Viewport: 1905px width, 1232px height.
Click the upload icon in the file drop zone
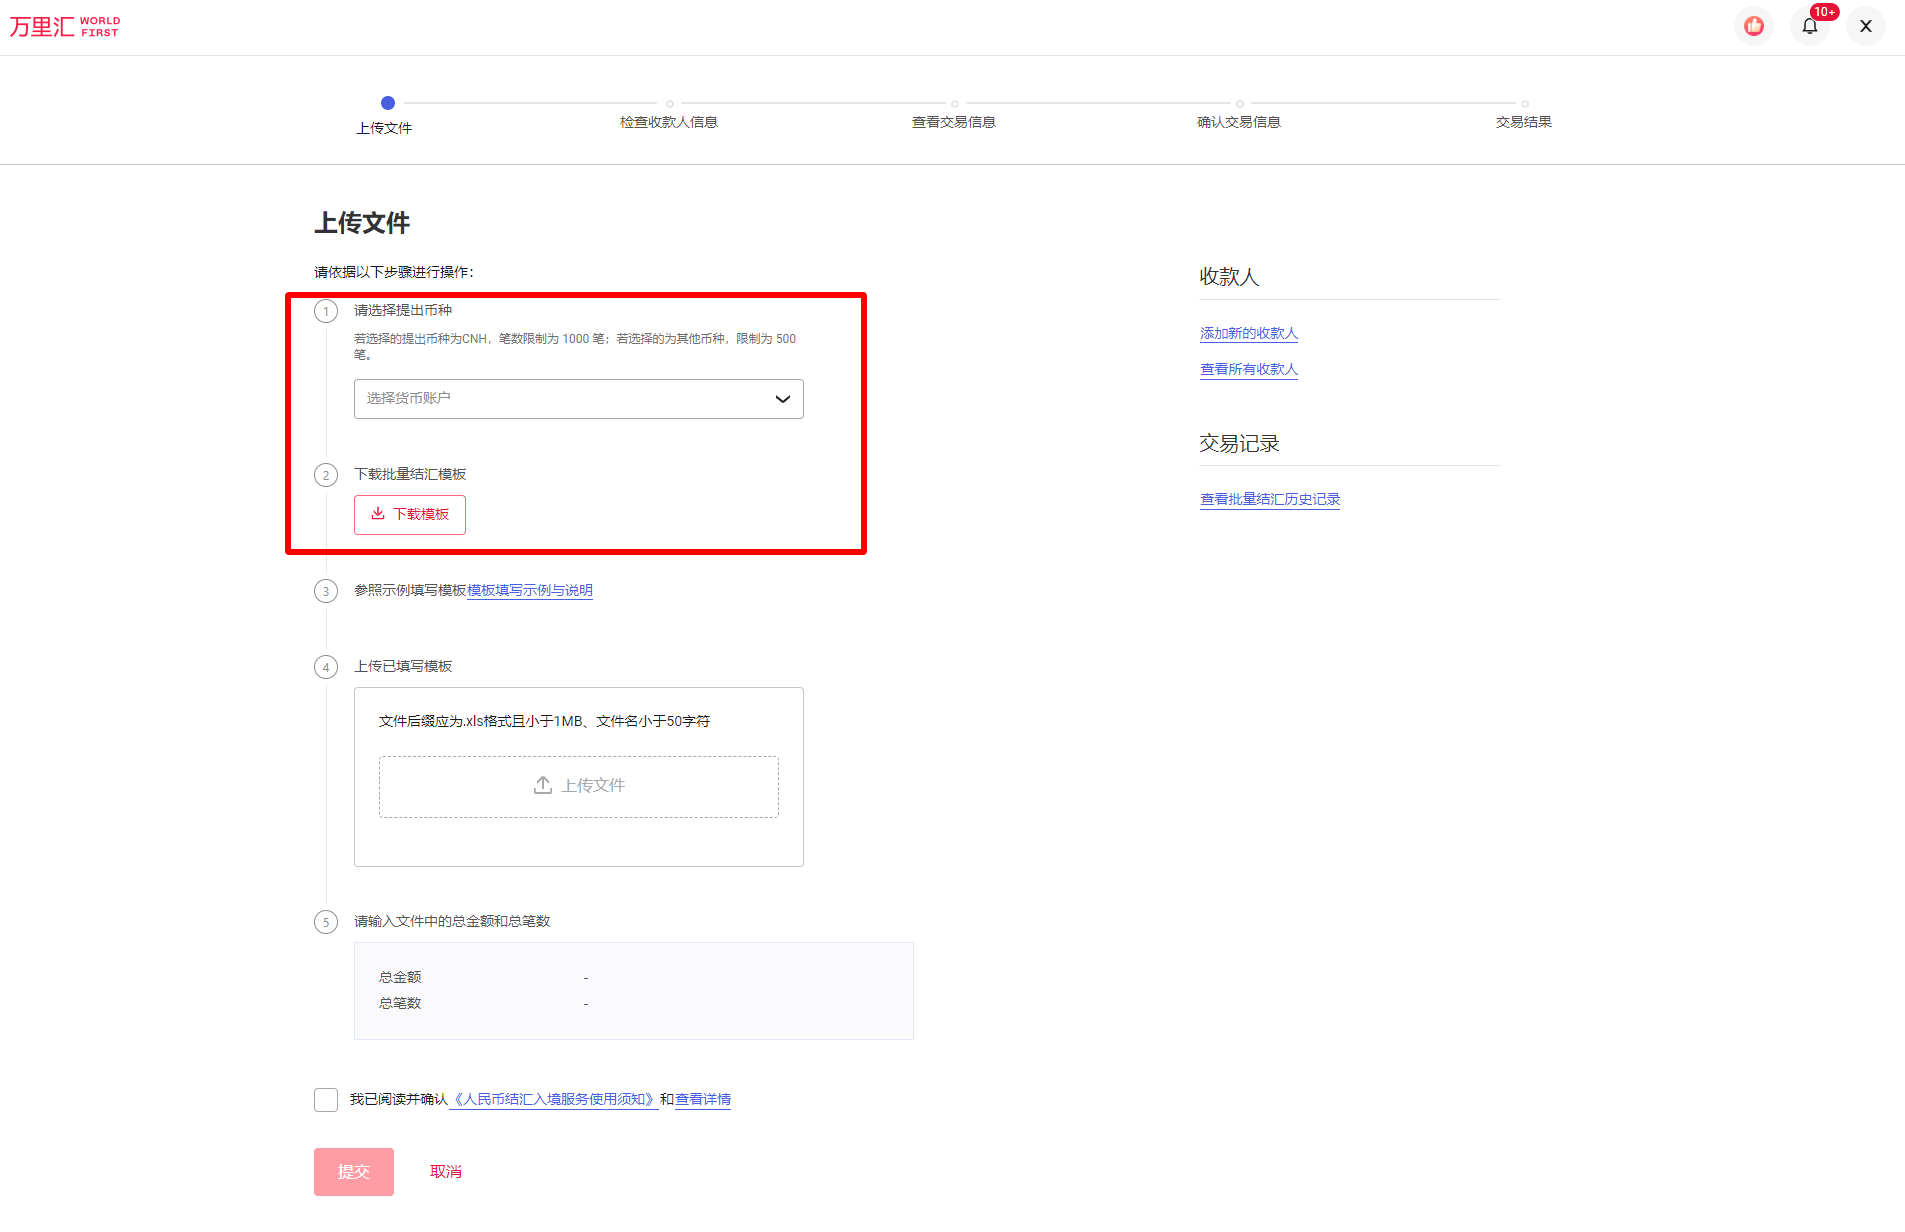[541, 785]
